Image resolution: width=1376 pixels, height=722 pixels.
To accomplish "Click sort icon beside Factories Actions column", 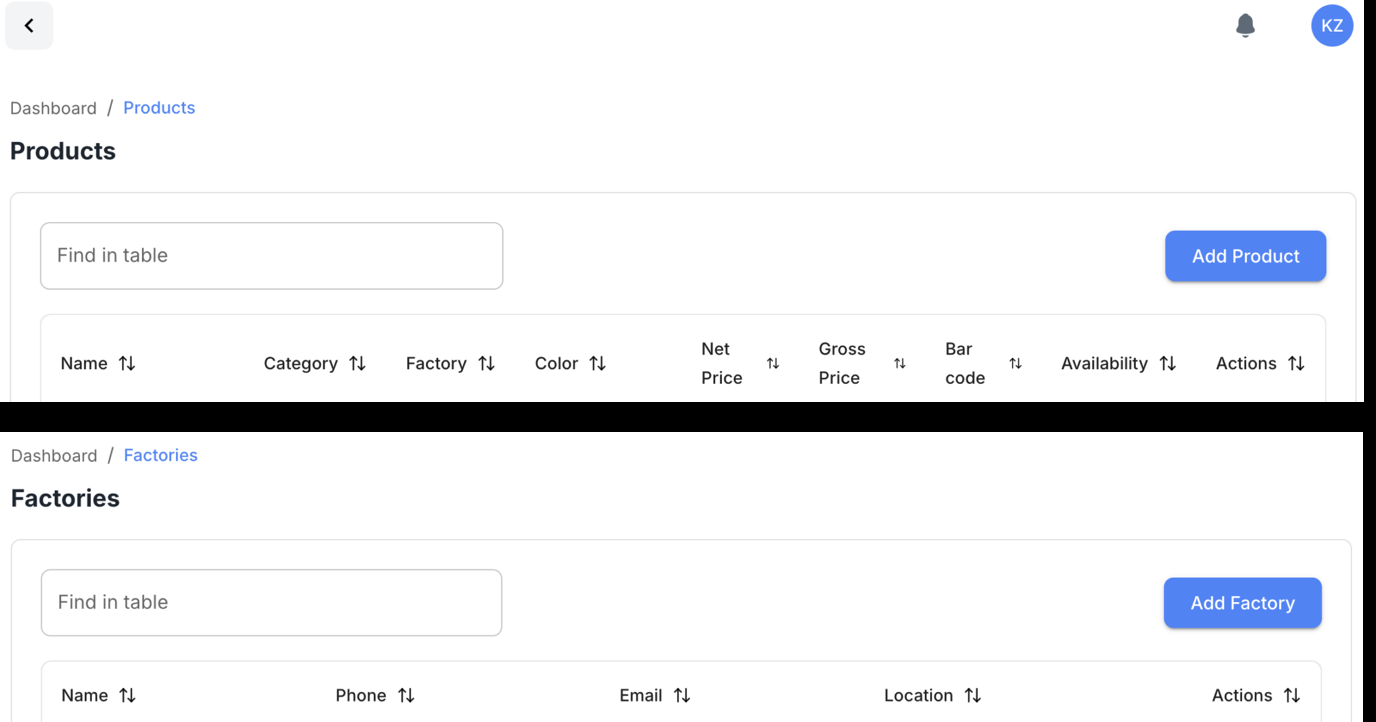I will tap(1292, 695).
